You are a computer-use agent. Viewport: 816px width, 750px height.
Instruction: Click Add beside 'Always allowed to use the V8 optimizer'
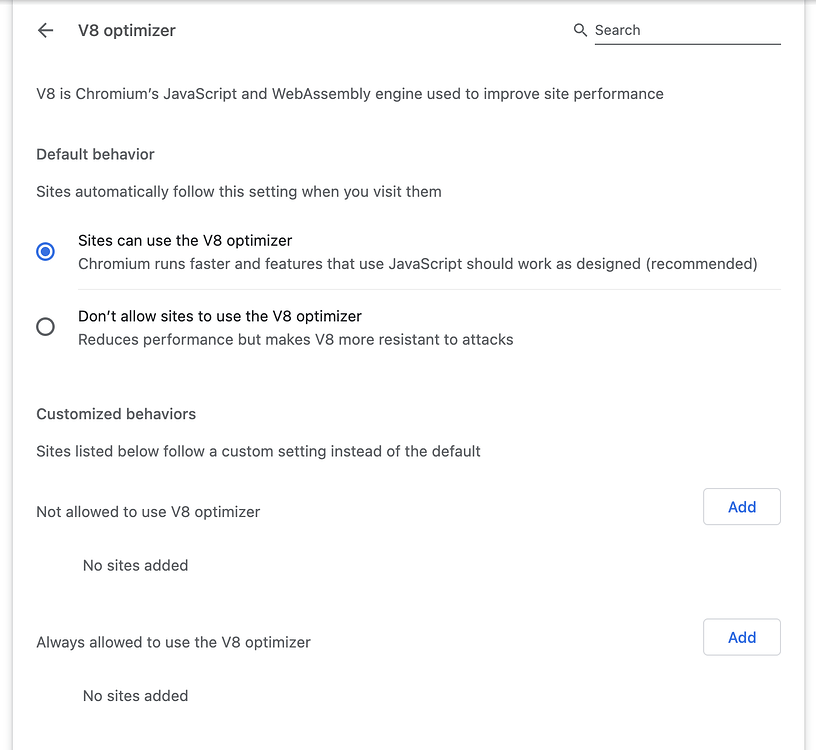[x=741, y=637]
